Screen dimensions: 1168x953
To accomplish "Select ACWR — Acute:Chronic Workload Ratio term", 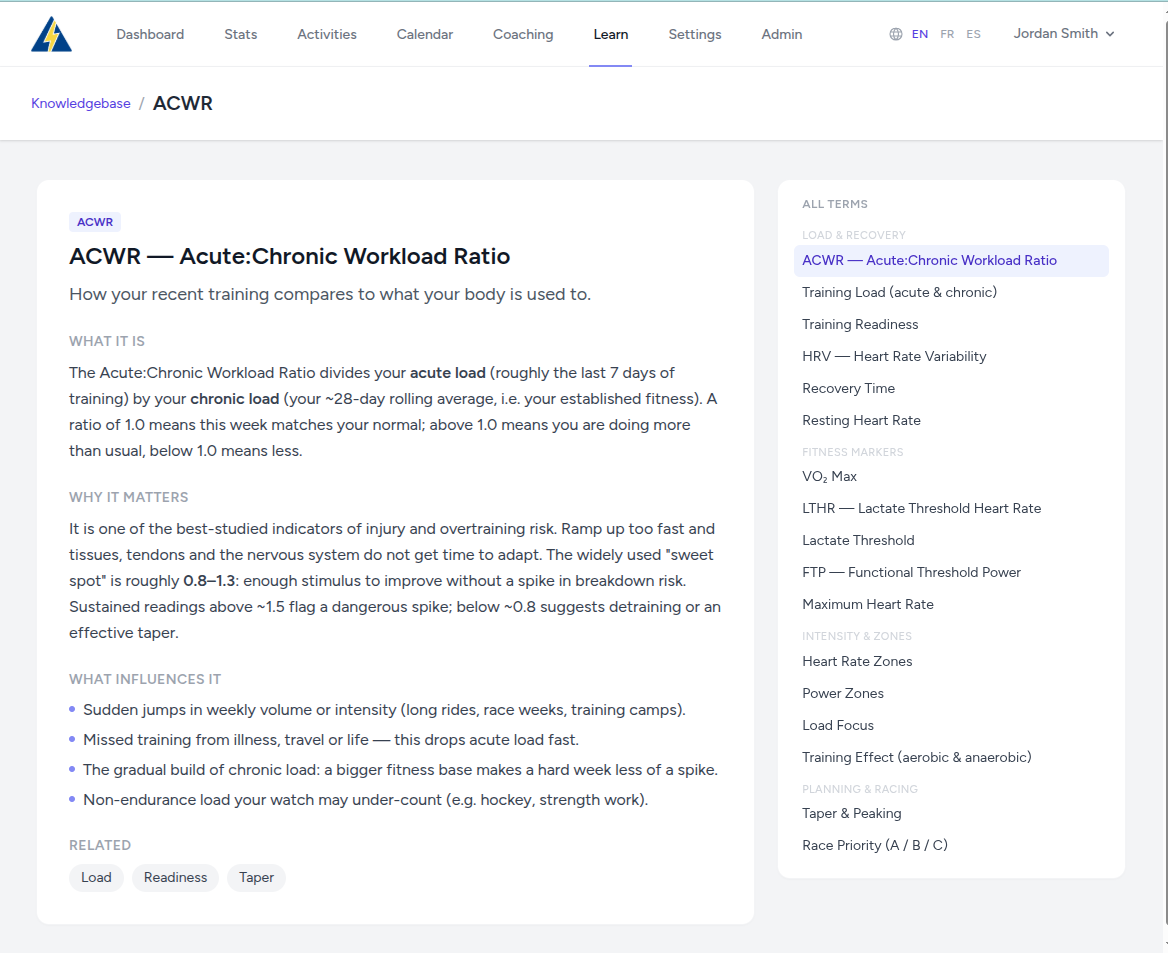I will coord(951,261).
